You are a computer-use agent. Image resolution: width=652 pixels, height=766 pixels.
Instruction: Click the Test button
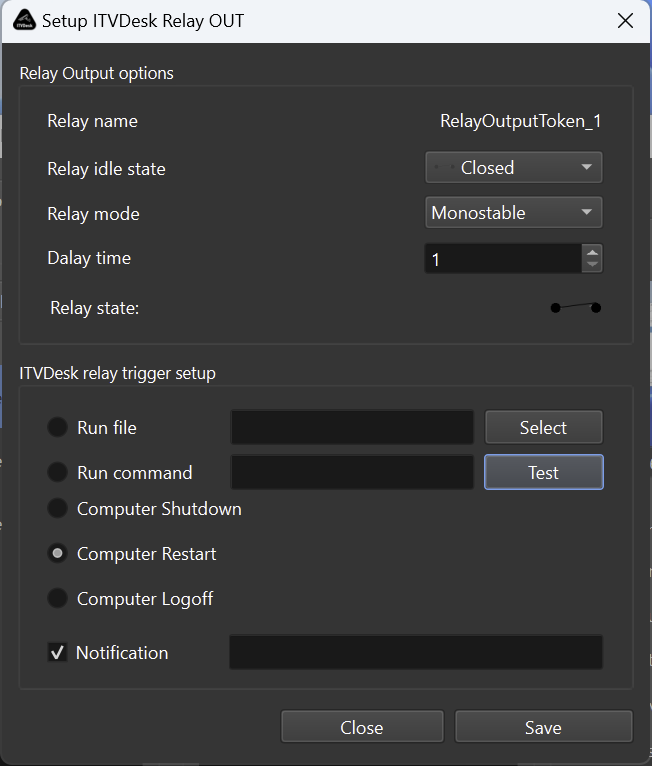pyautogui.click(x=543, y=473)
